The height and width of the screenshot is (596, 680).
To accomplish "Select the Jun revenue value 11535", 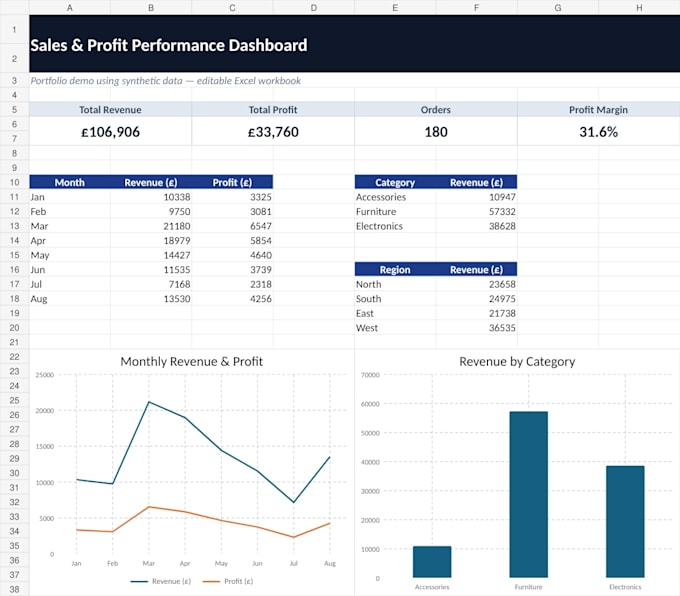I will click(177, 270).
